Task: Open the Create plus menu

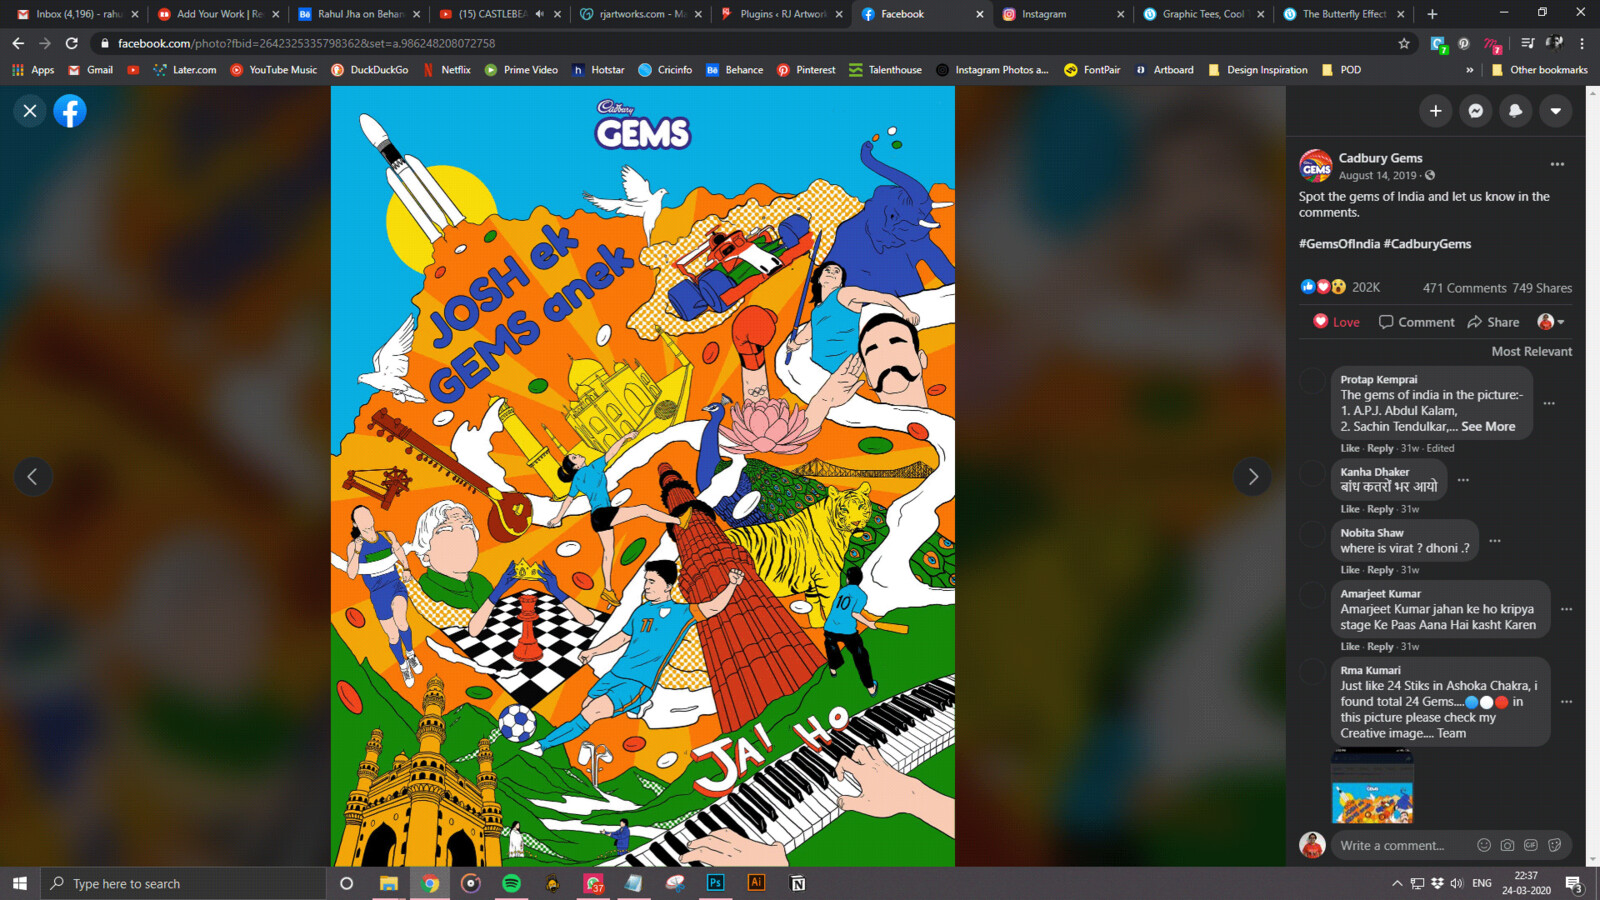Action: pos(1435,111)
